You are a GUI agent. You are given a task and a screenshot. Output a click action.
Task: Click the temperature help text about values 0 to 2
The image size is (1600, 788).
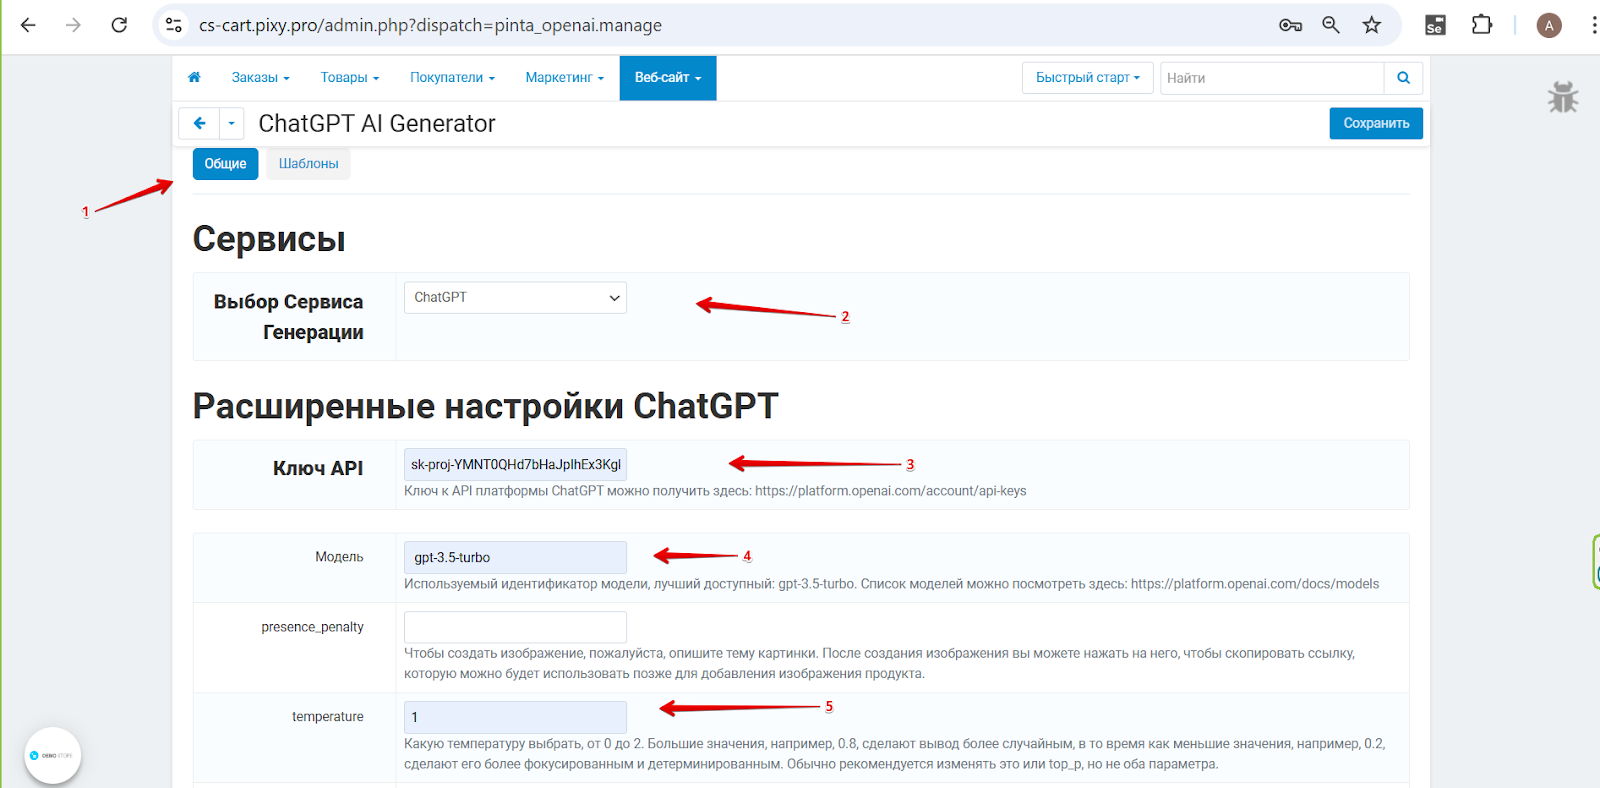coord(894,754)
